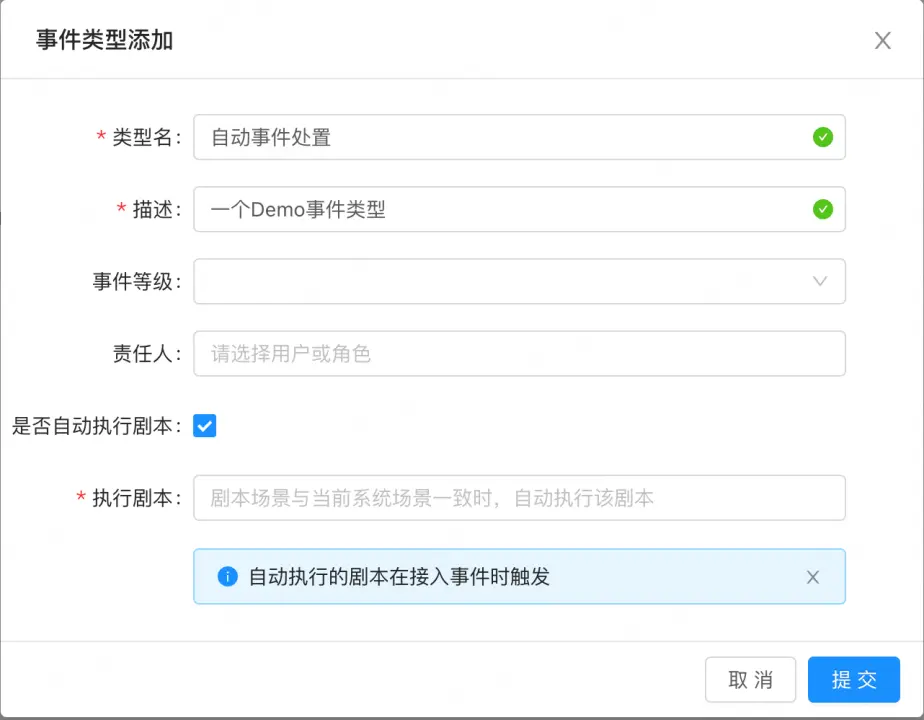The height and width of the screenshot is (720, 924).
Task: Open the 责任人 user or role selector
Action: [x=519, y=353]
